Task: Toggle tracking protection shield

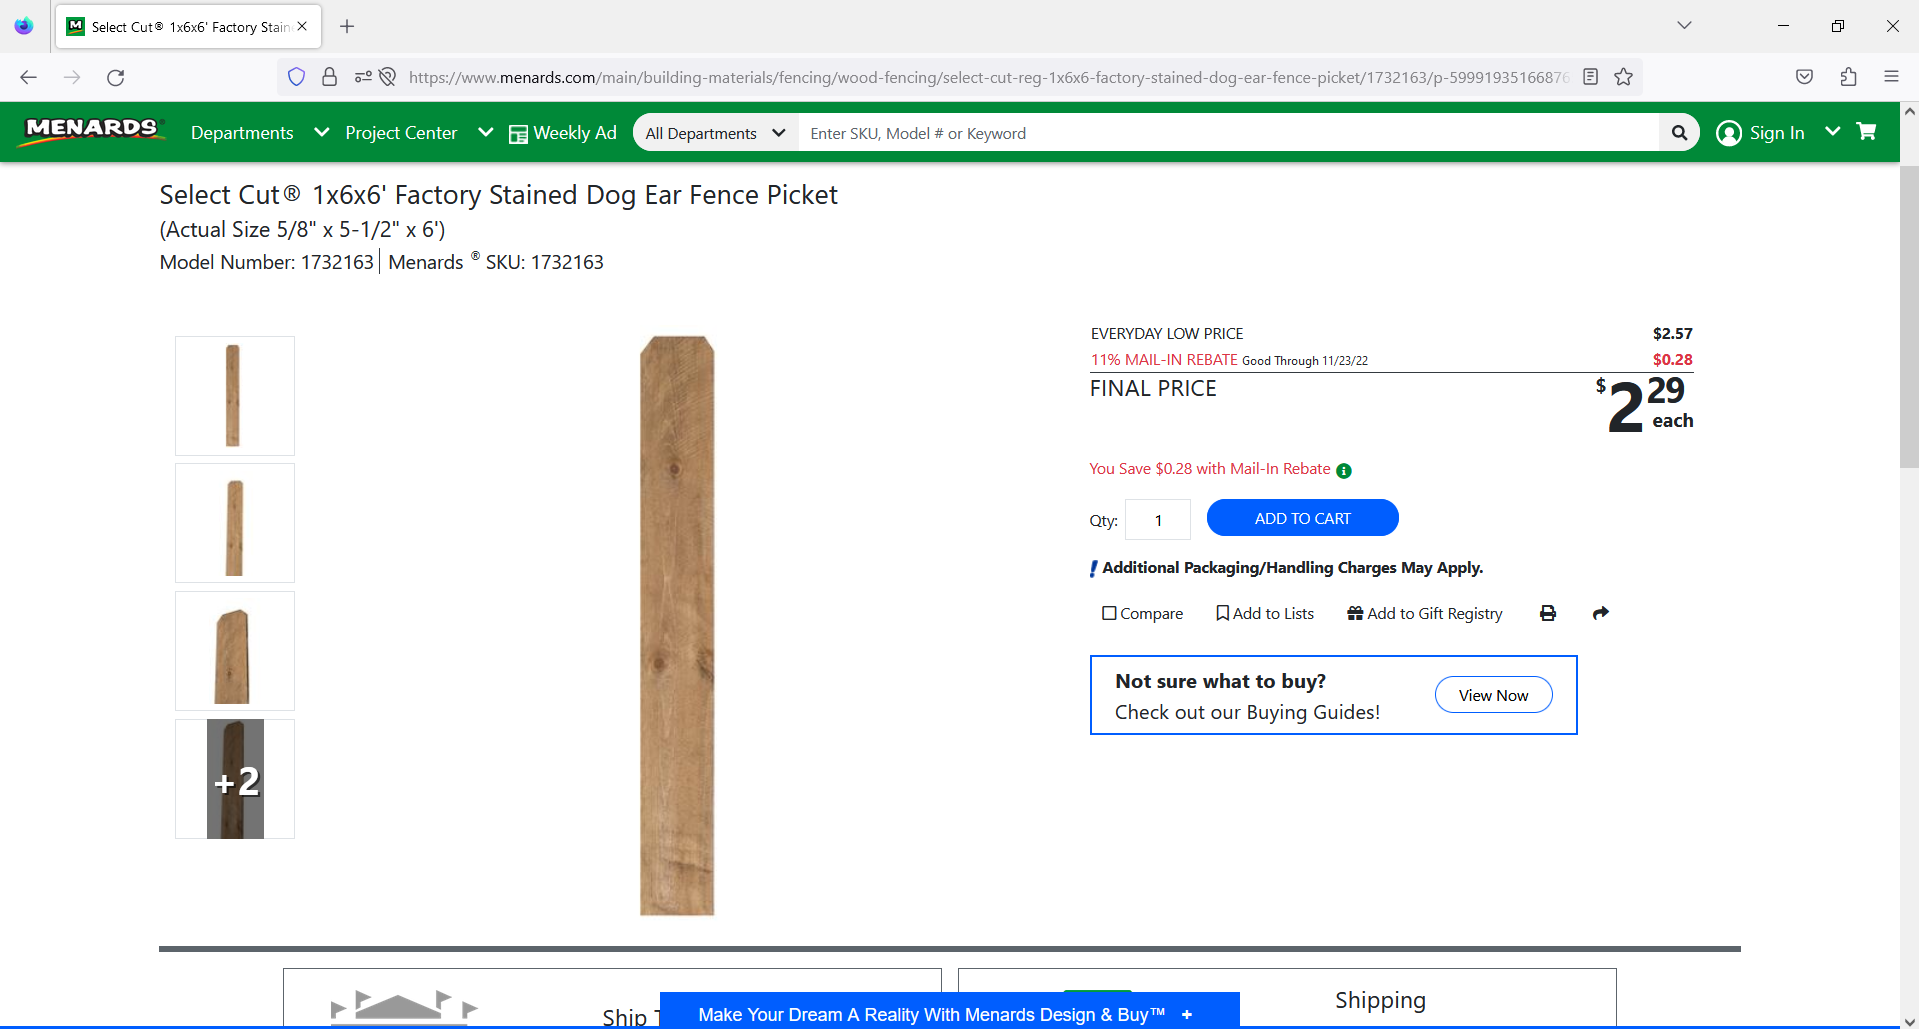Action: pos(296,77)
